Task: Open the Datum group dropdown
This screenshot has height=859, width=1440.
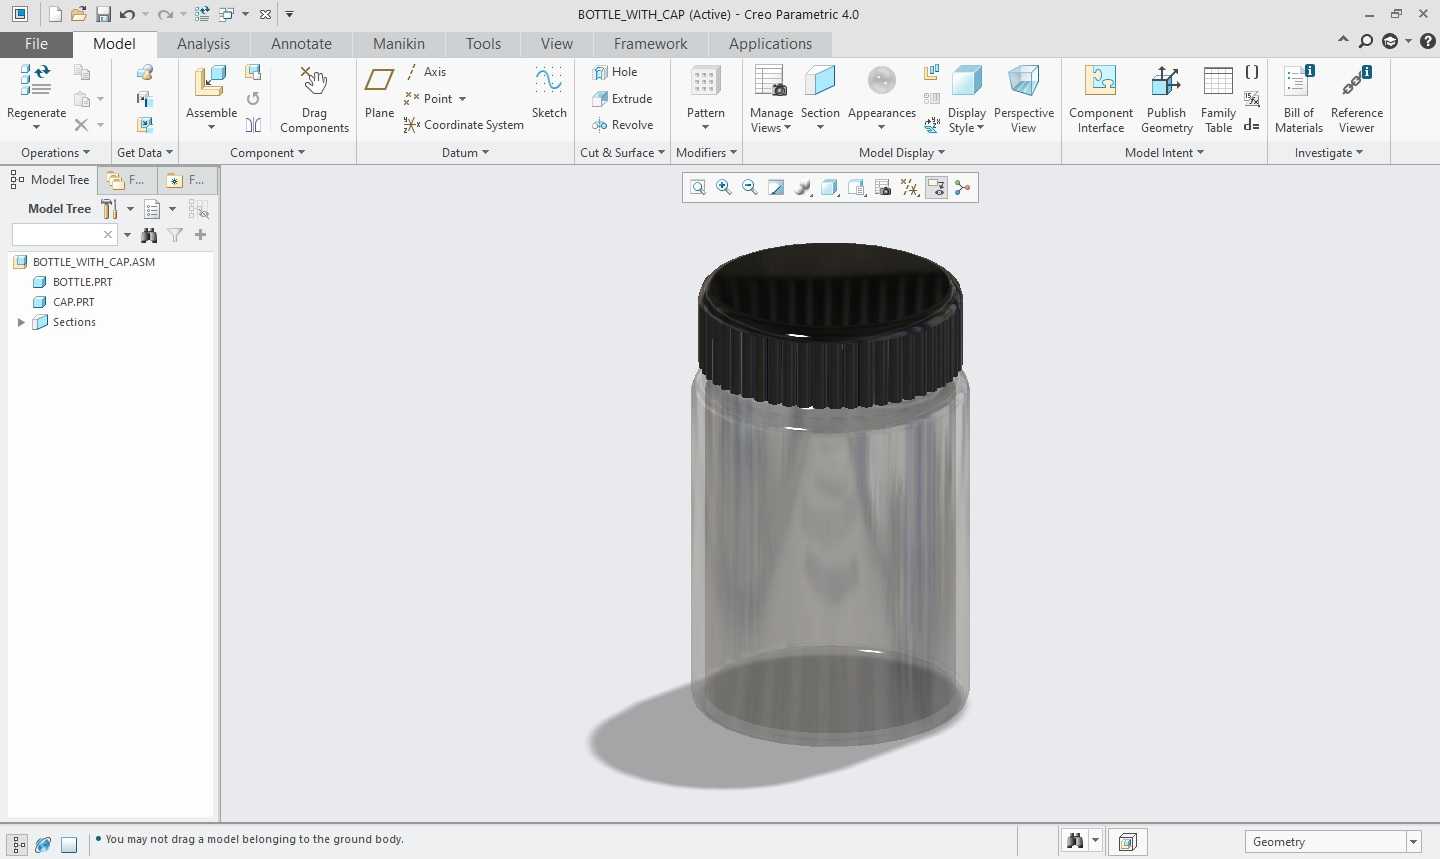Action: (x=465, y=153)
